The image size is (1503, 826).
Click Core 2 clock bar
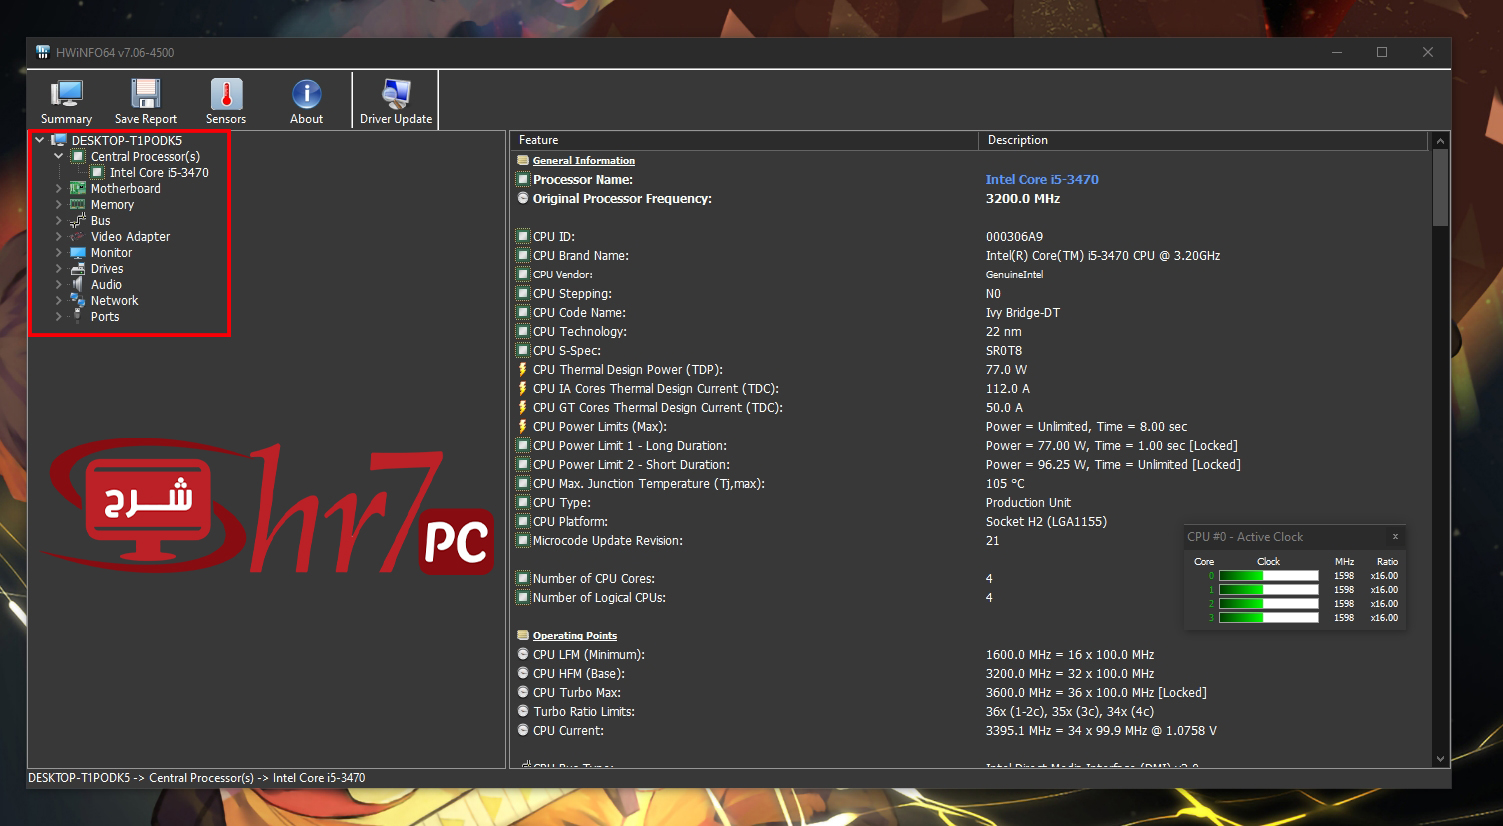(1268, 604)
